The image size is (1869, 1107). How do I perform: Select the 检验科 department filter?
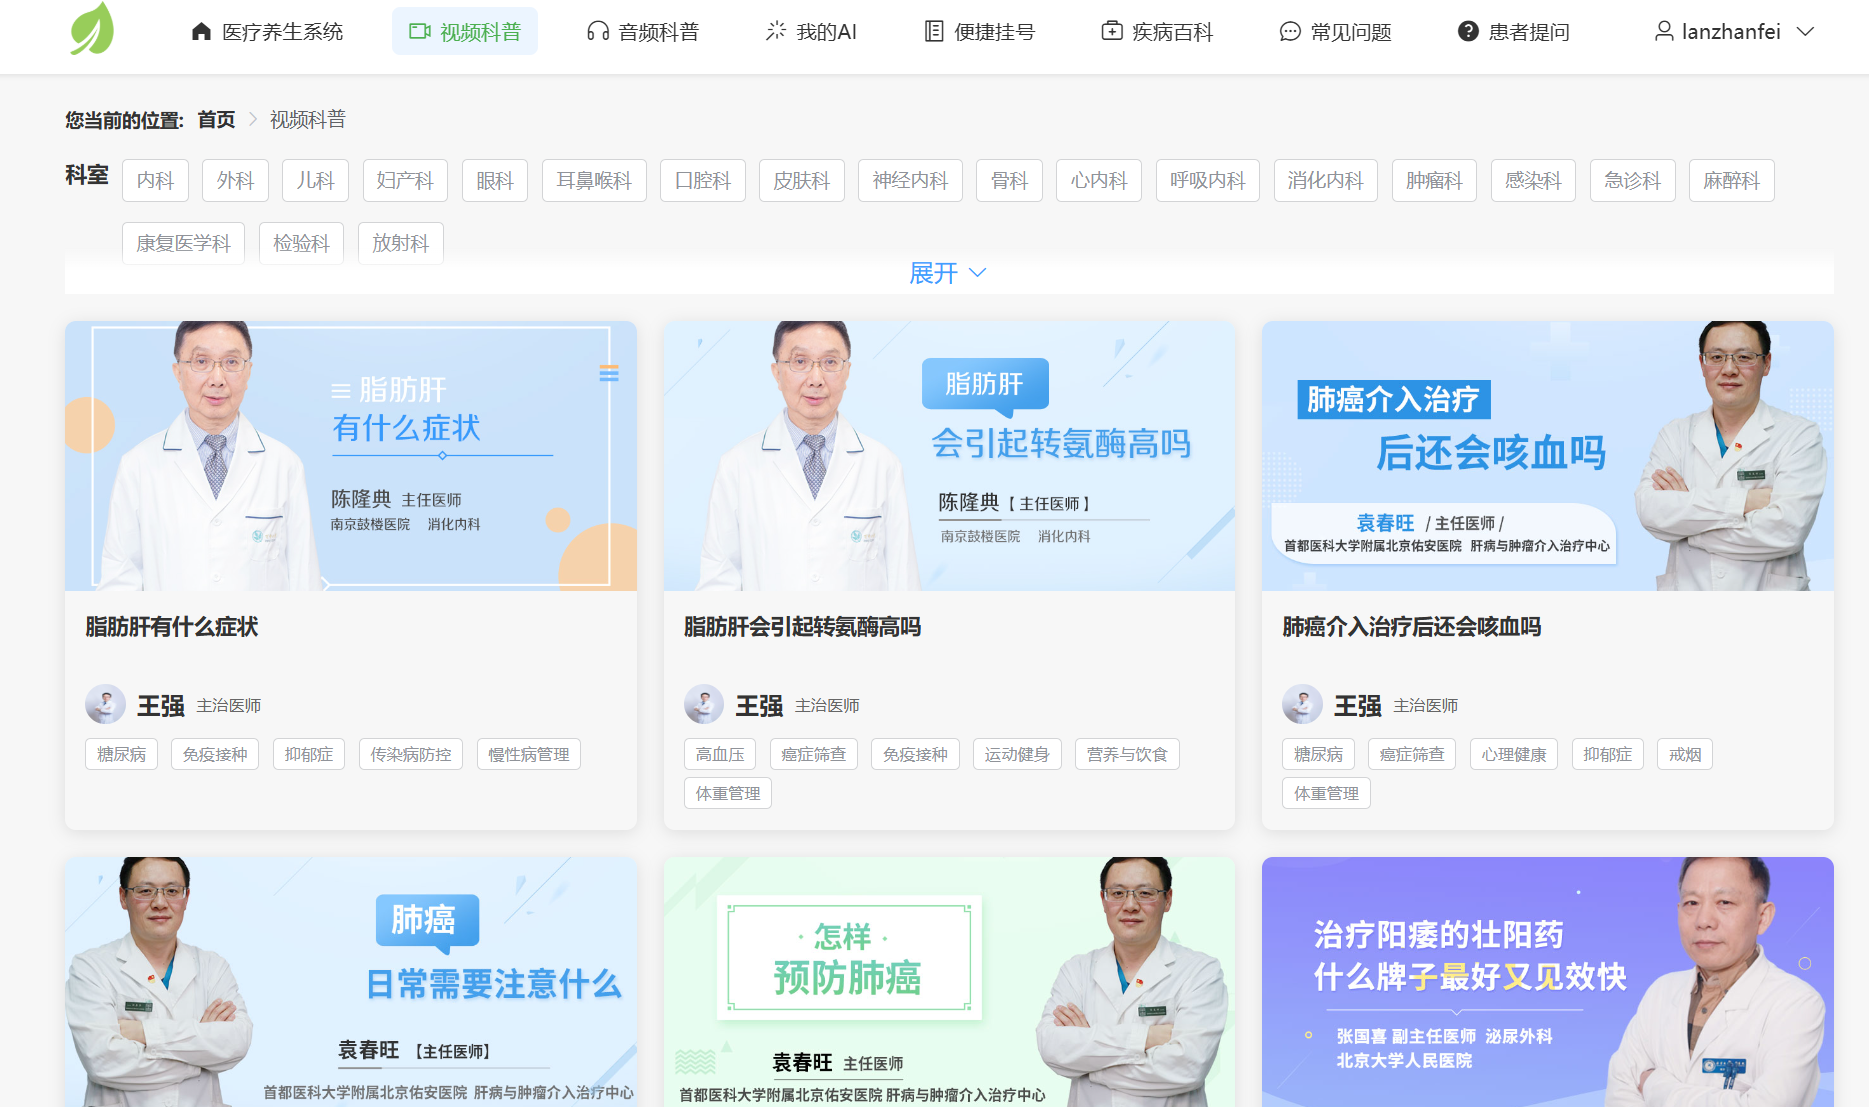[x=301, y=243]
